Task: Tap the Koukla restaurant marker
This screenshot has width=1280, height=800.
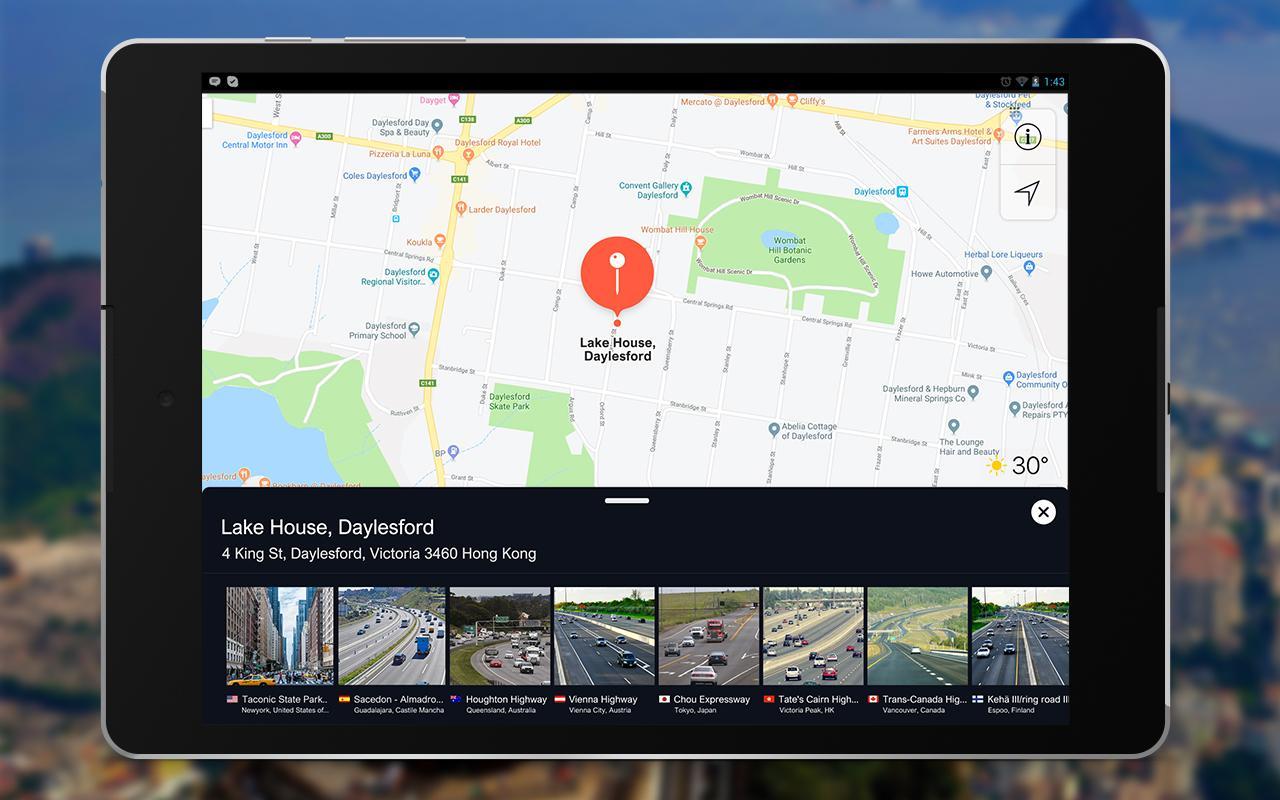Action: coord(441,242)
